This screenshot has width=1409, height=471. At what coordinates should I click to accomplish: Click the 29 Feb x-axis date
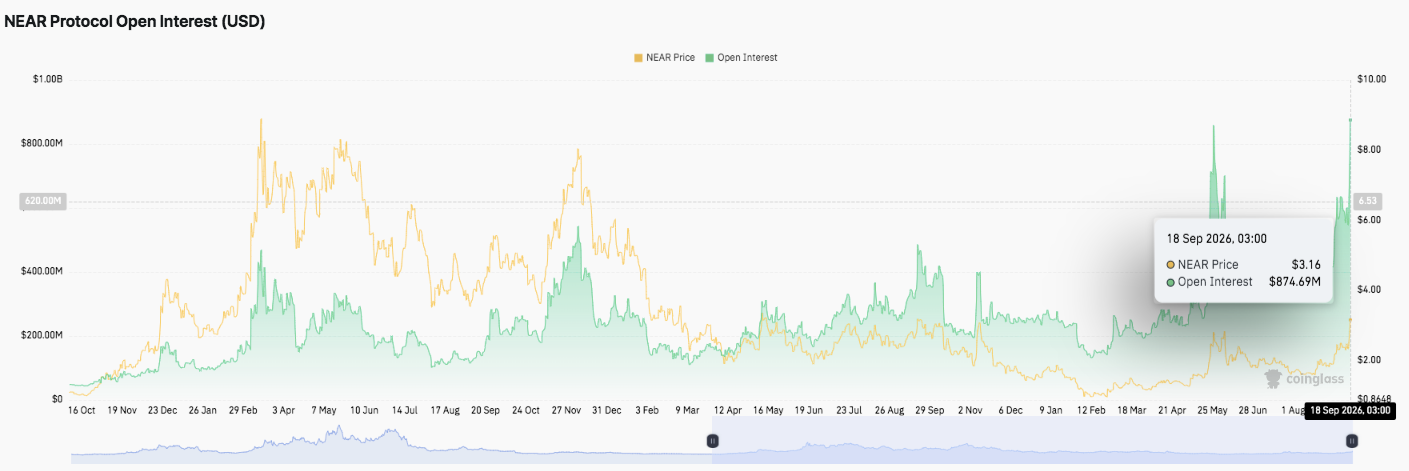[x=244, y=410]
